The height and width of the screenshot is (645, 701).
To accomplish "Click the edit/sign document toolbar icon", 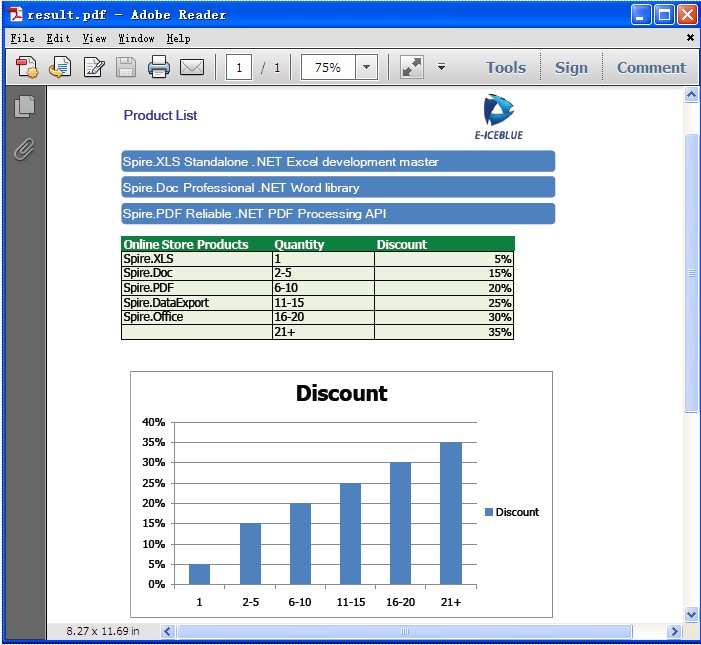I will (x=94, y=67).
